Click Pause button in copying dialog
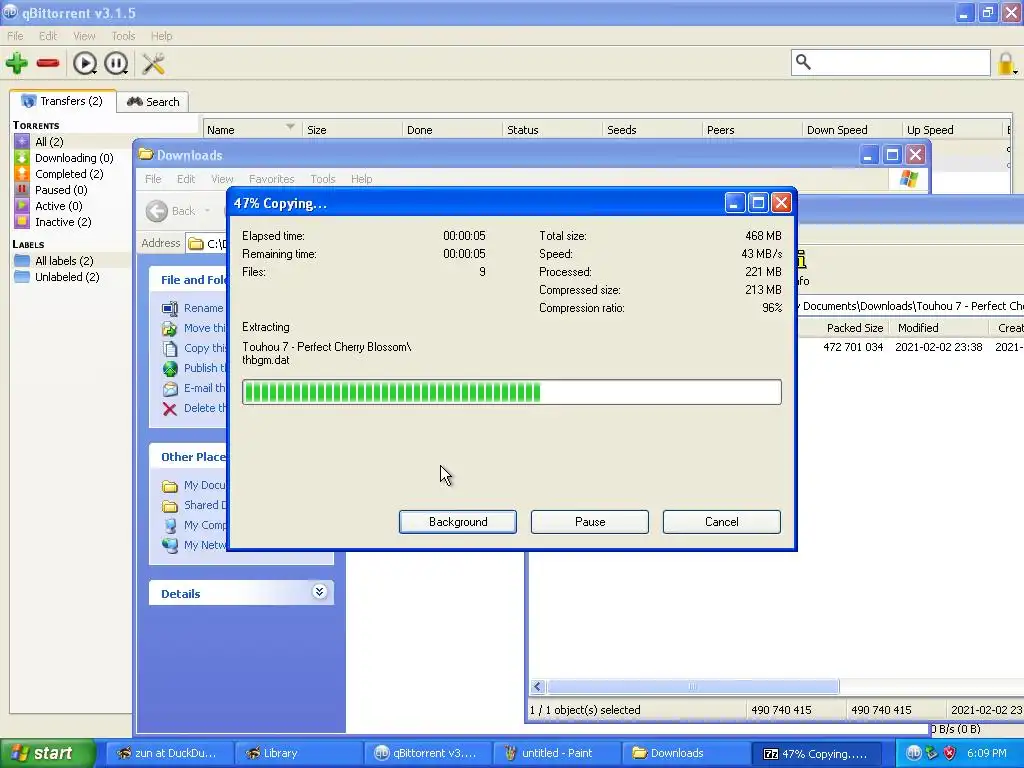 pyautogui.click(x=590, y=522)
